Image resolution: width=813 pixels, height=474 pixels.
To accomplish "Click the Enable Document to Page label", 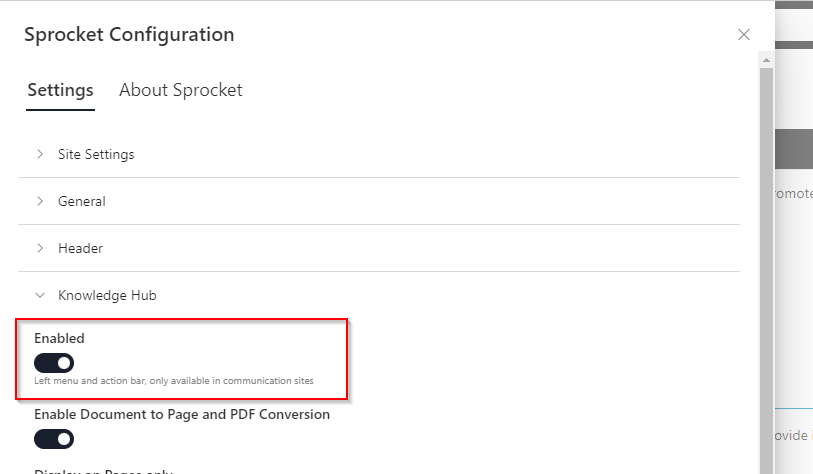I will (182, 414).
